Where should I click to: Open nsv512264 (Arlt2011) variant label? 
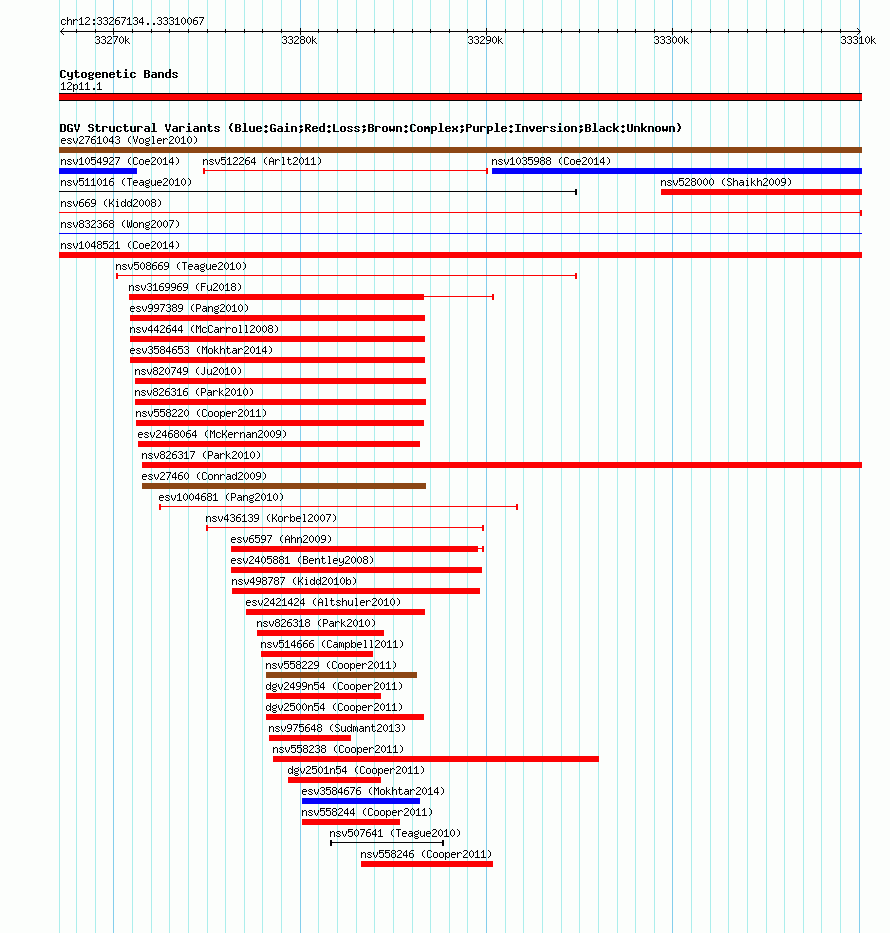(x=262, y=161)
